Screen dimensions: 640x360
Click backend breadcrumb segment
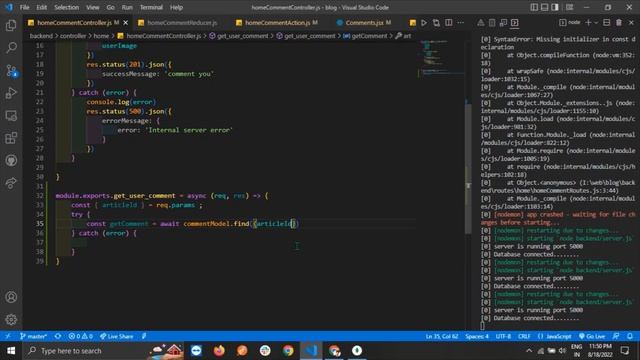[x=41, y=36]
